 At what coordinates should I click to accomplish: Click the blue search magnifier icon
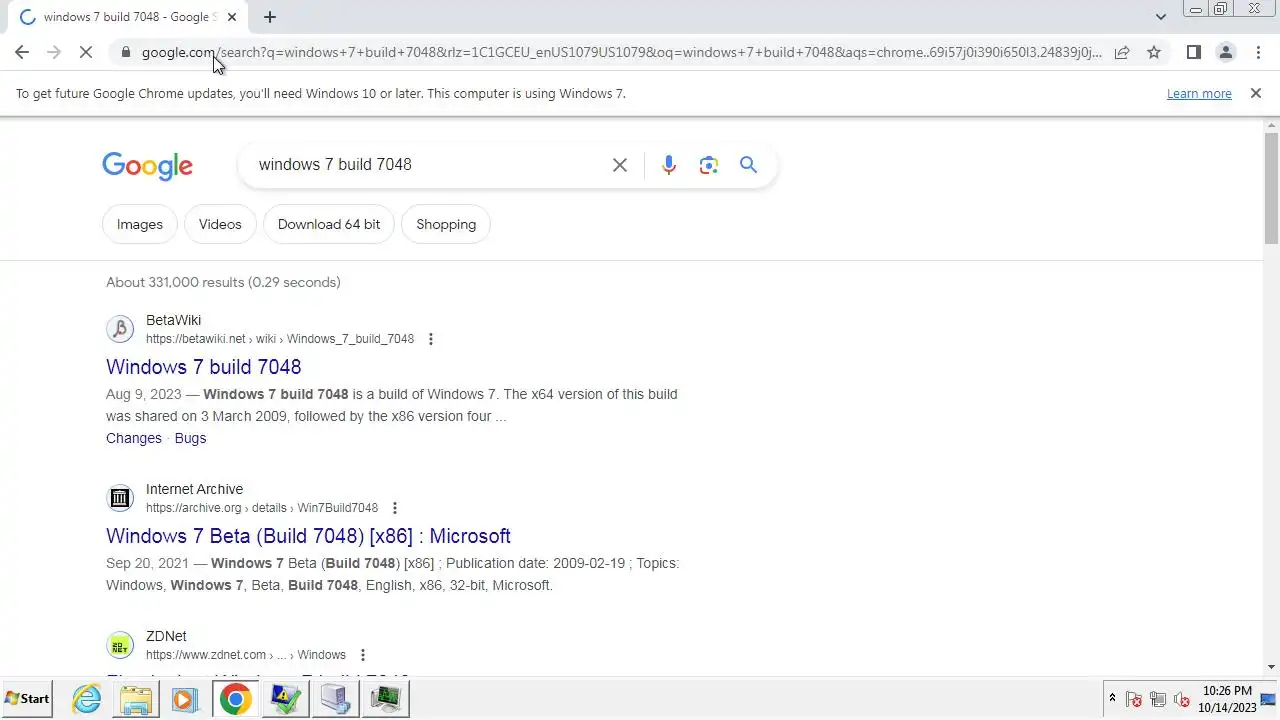pos(748,165)
